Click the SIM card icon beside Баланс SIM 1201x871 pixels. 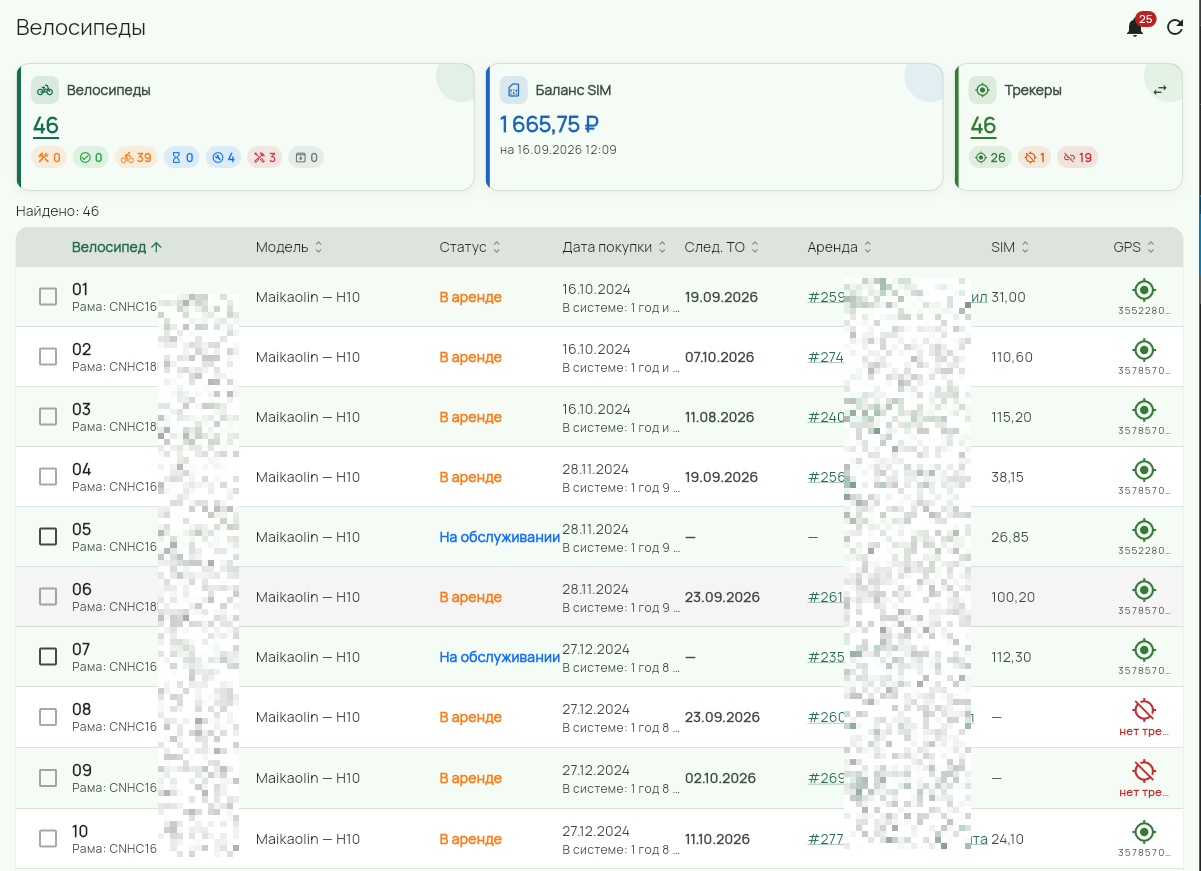point(514,90)
